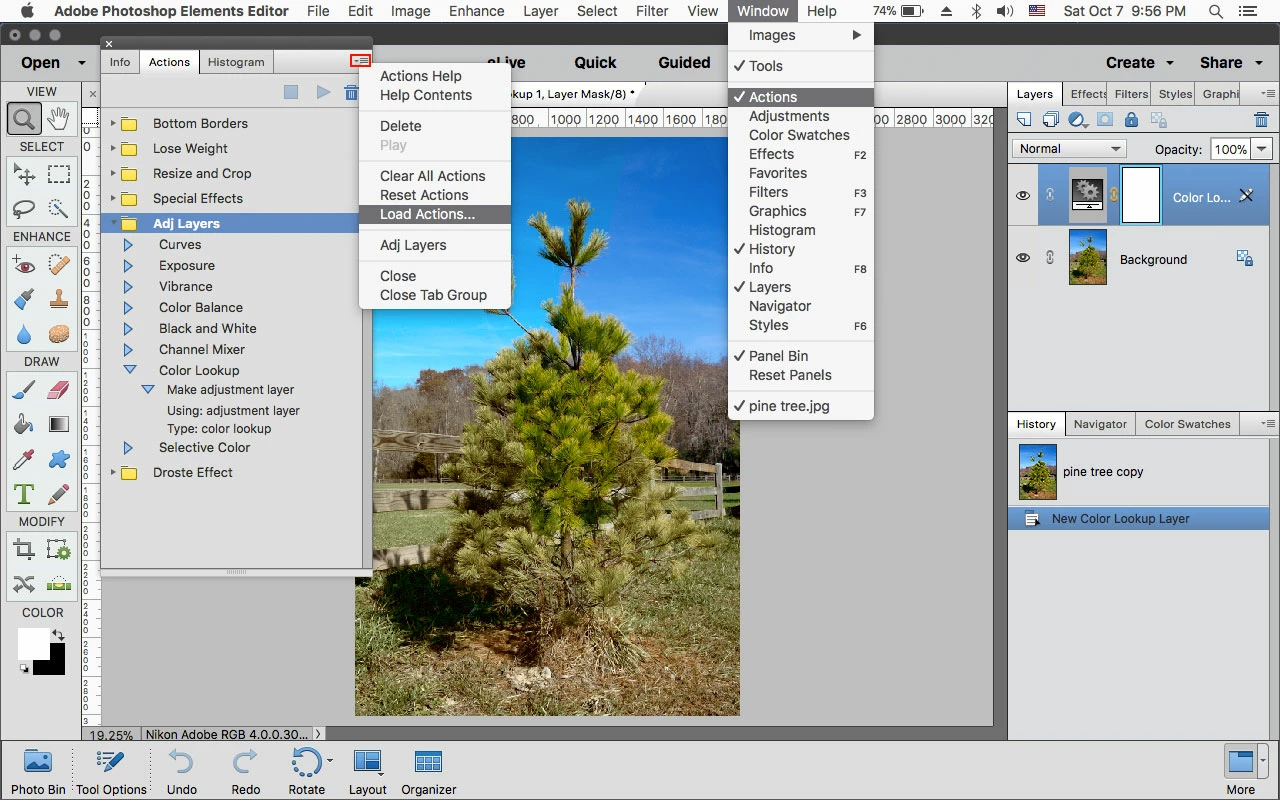Viewport: 1280px width, 800px height.
Task: Select the Eraser tool
Action: coord(59,390)
